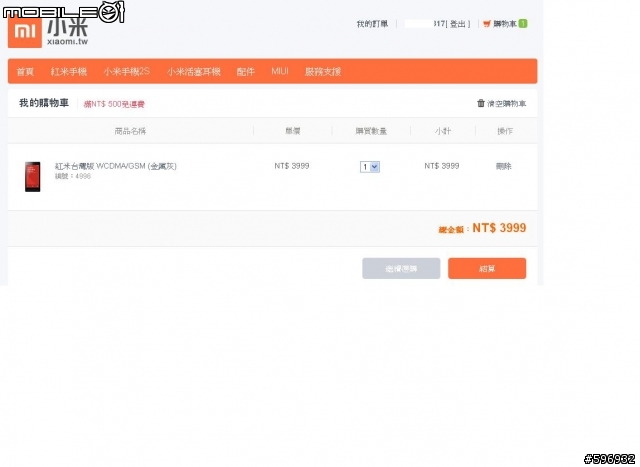The height and width of the screenshot is (467, 640).
Task: Click 購物車 cart link in header
Action: click(505, 24)
